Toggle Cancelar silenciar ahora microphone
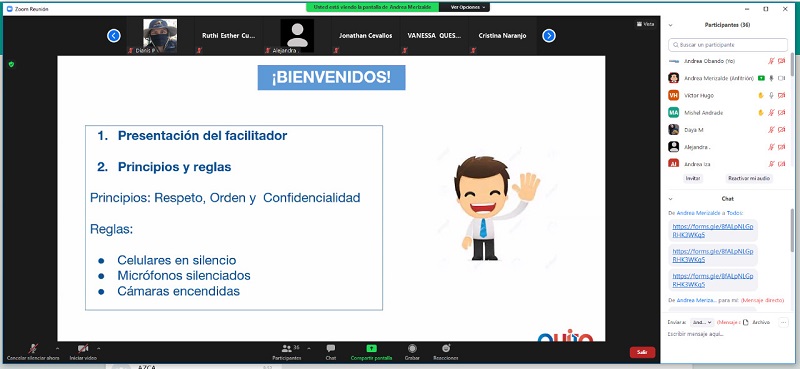The image size is (800, 369). [33, 349]
